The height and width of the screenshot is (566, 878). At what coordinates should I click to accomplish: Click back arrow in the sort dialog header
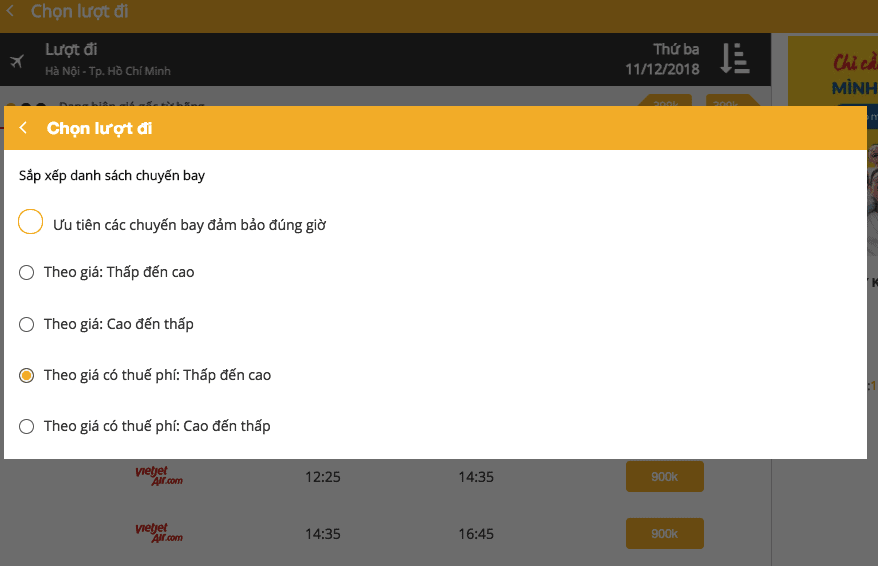[x=23, y=128]
